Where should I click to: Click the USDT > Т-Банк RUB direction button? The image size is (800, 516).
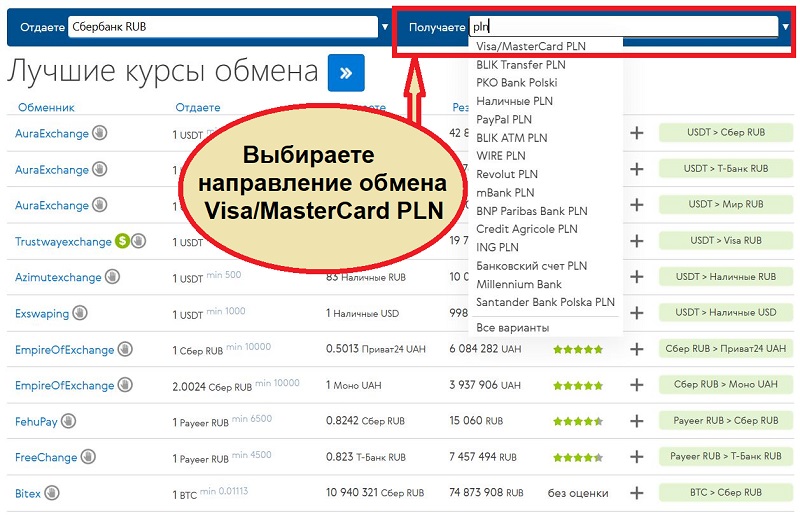pos(726,168)
